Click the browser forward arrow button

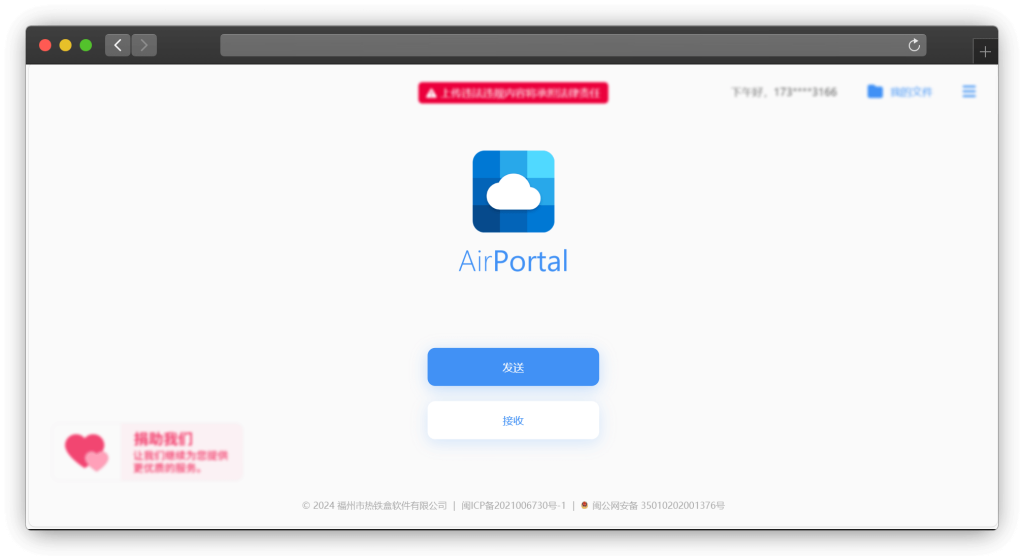(x=144, y=45)
